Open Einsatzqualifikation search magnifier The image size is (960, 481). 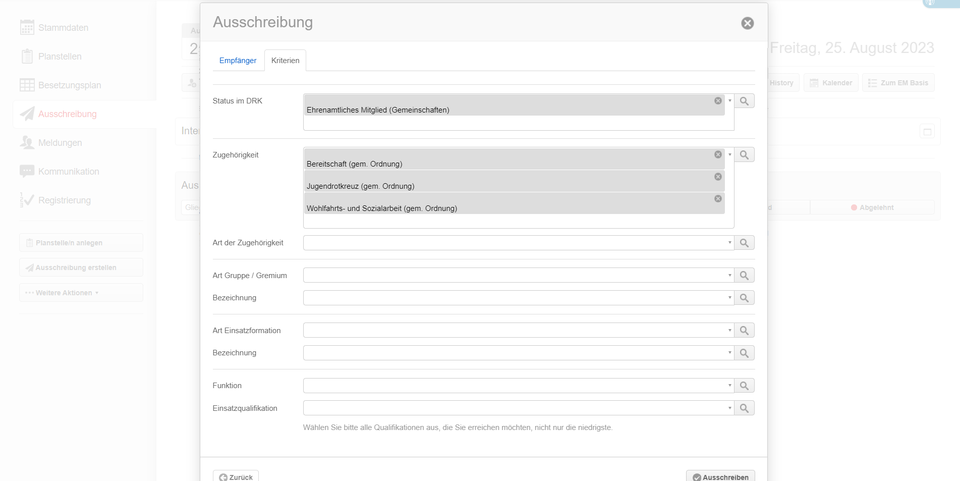tap(744, 408)
